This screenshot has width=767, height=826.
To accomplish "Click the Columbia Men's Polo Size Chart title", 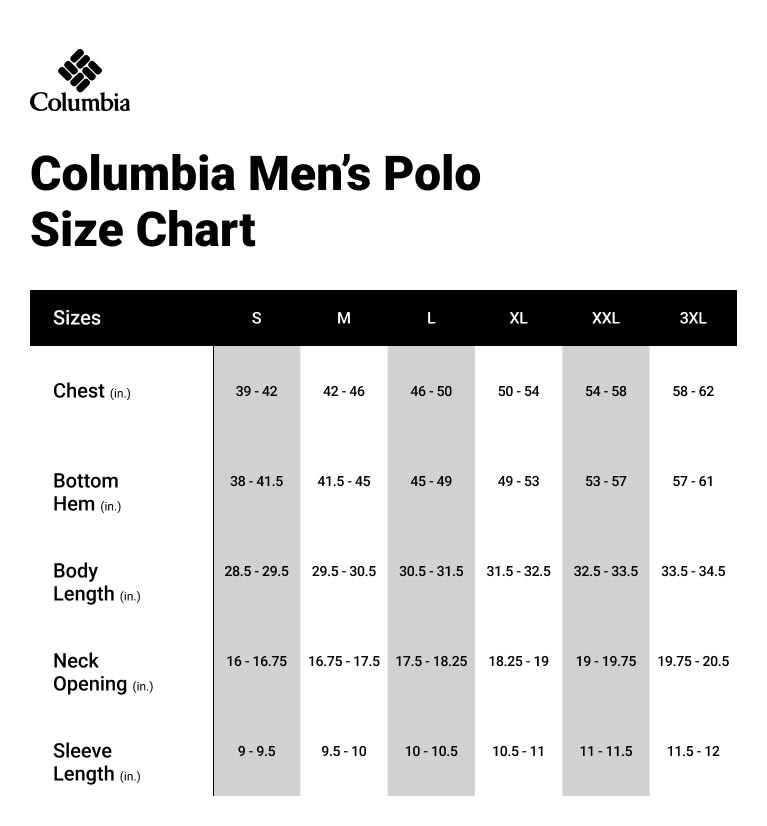I will 255,201.
